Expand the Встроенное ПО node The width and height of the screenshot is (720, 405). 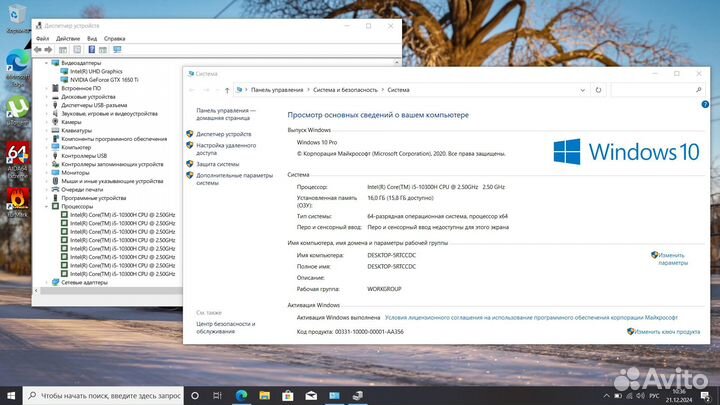point(46,88)
